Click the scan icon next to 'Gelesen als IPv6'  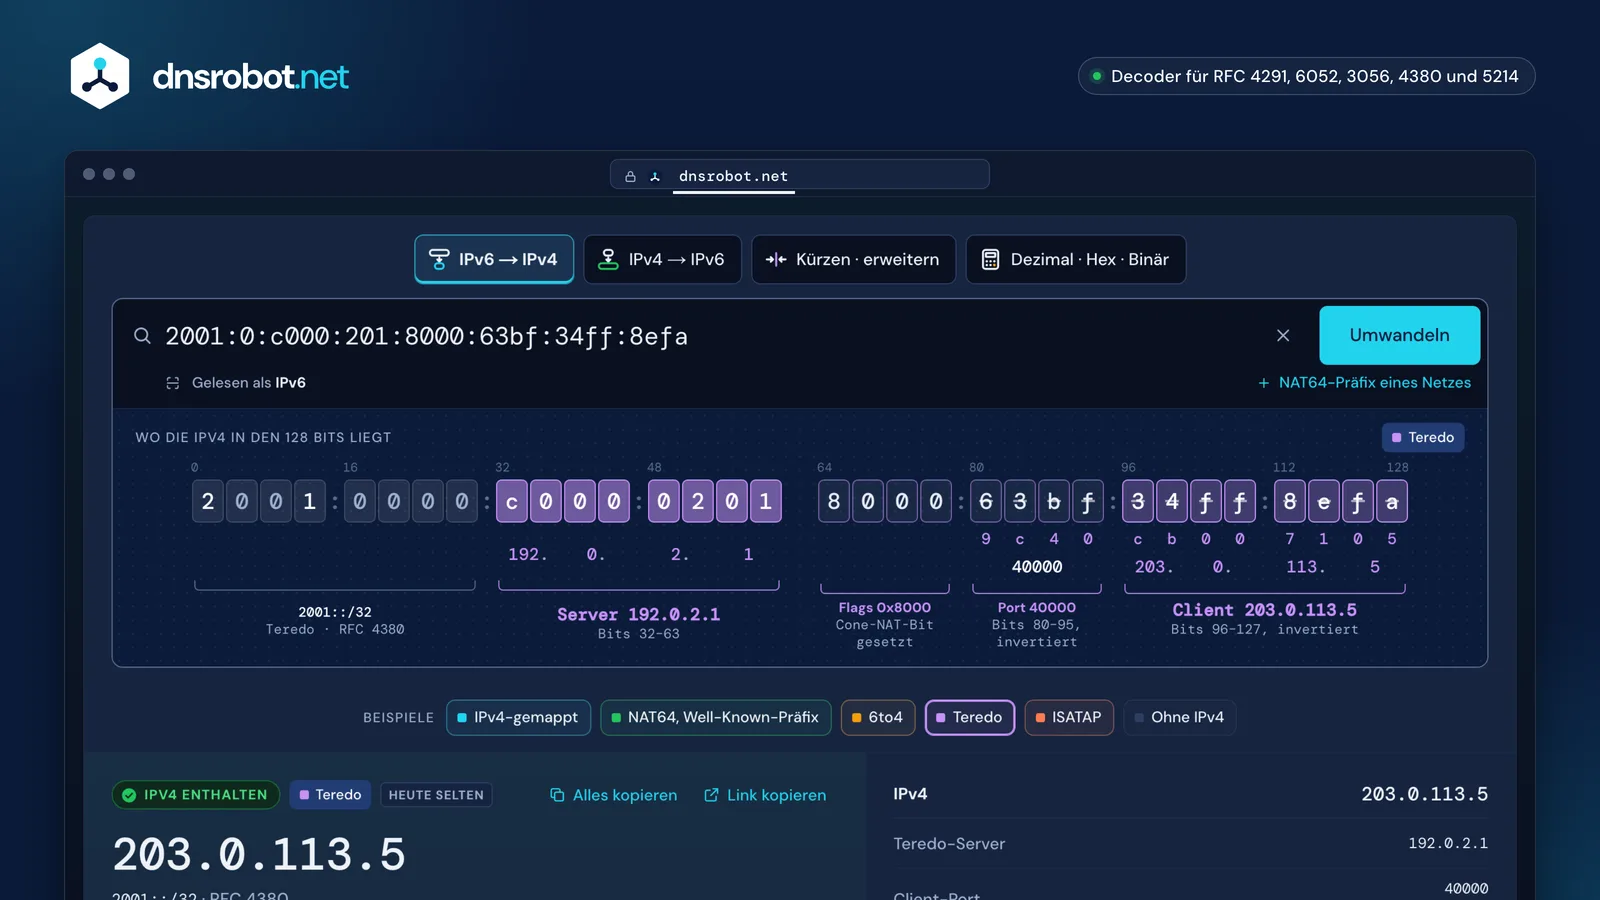coord(173,383)
